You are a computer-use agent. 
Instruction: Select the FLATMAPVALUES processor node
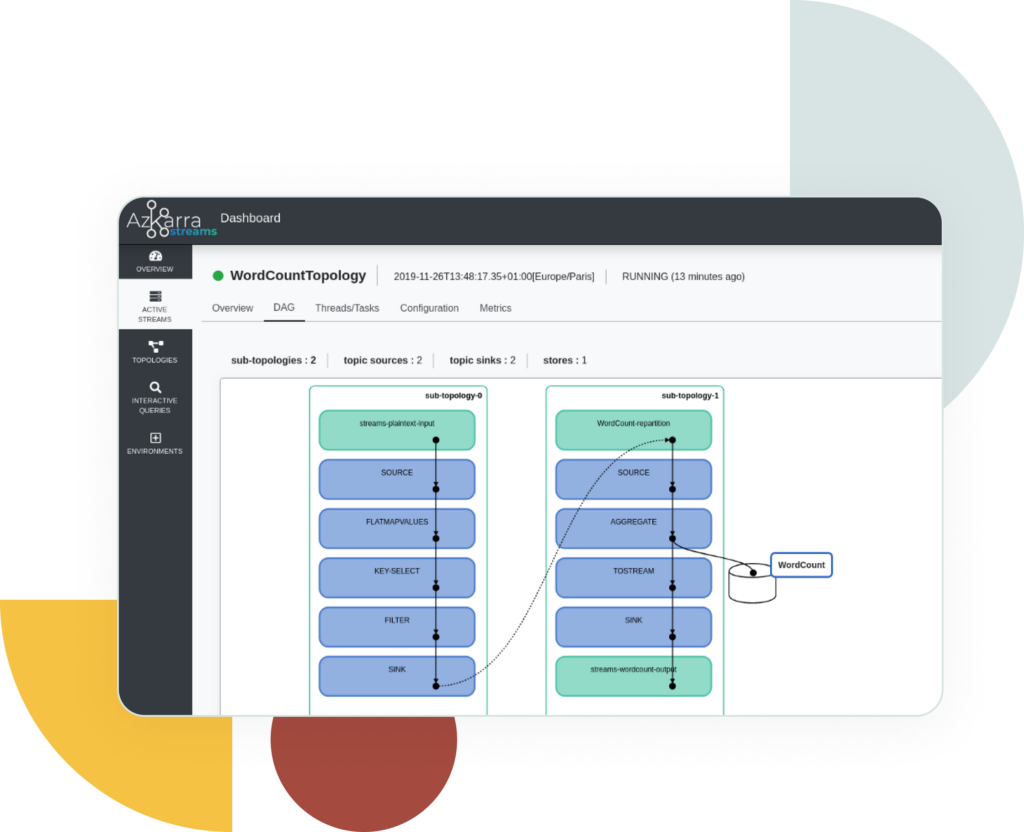pyautogui.click(x=396, y=528)
